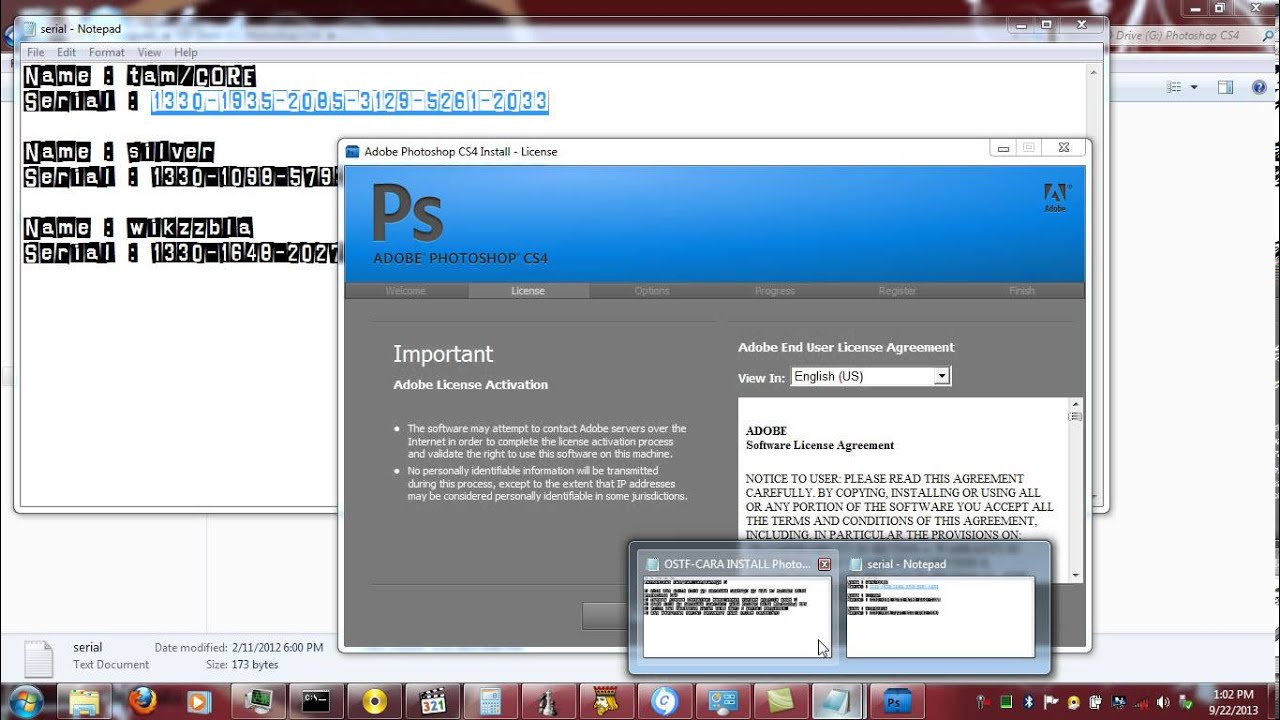Click the Adobe logo in installer header
The height and width of the screenshot is (720, 1280).
[x=1056, y=197]
